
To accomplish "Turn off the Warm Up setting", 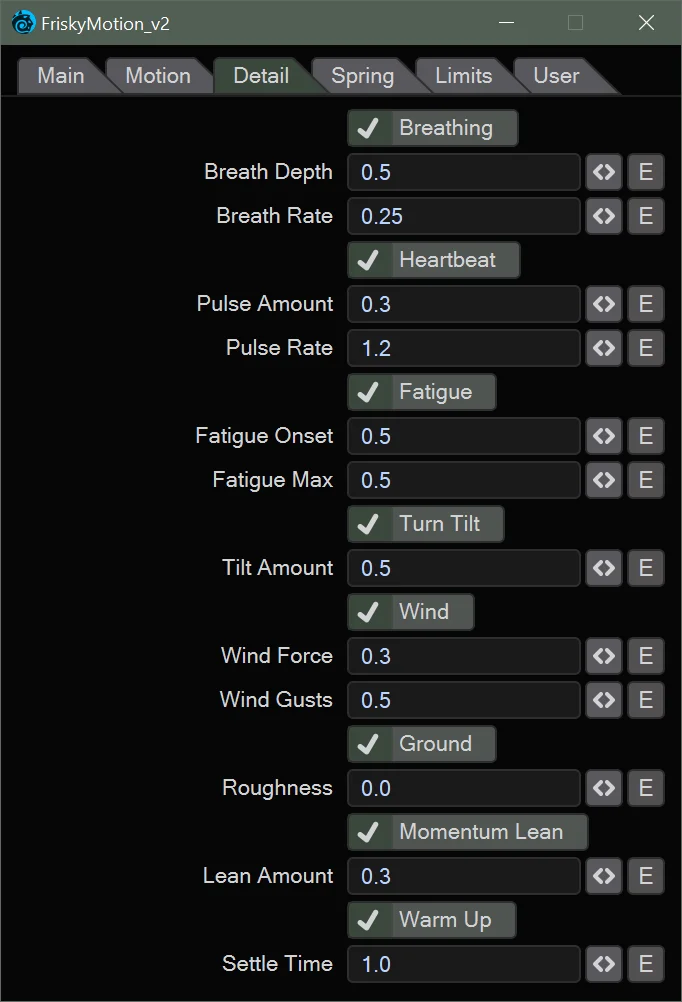I will click(x=431, y=920).
